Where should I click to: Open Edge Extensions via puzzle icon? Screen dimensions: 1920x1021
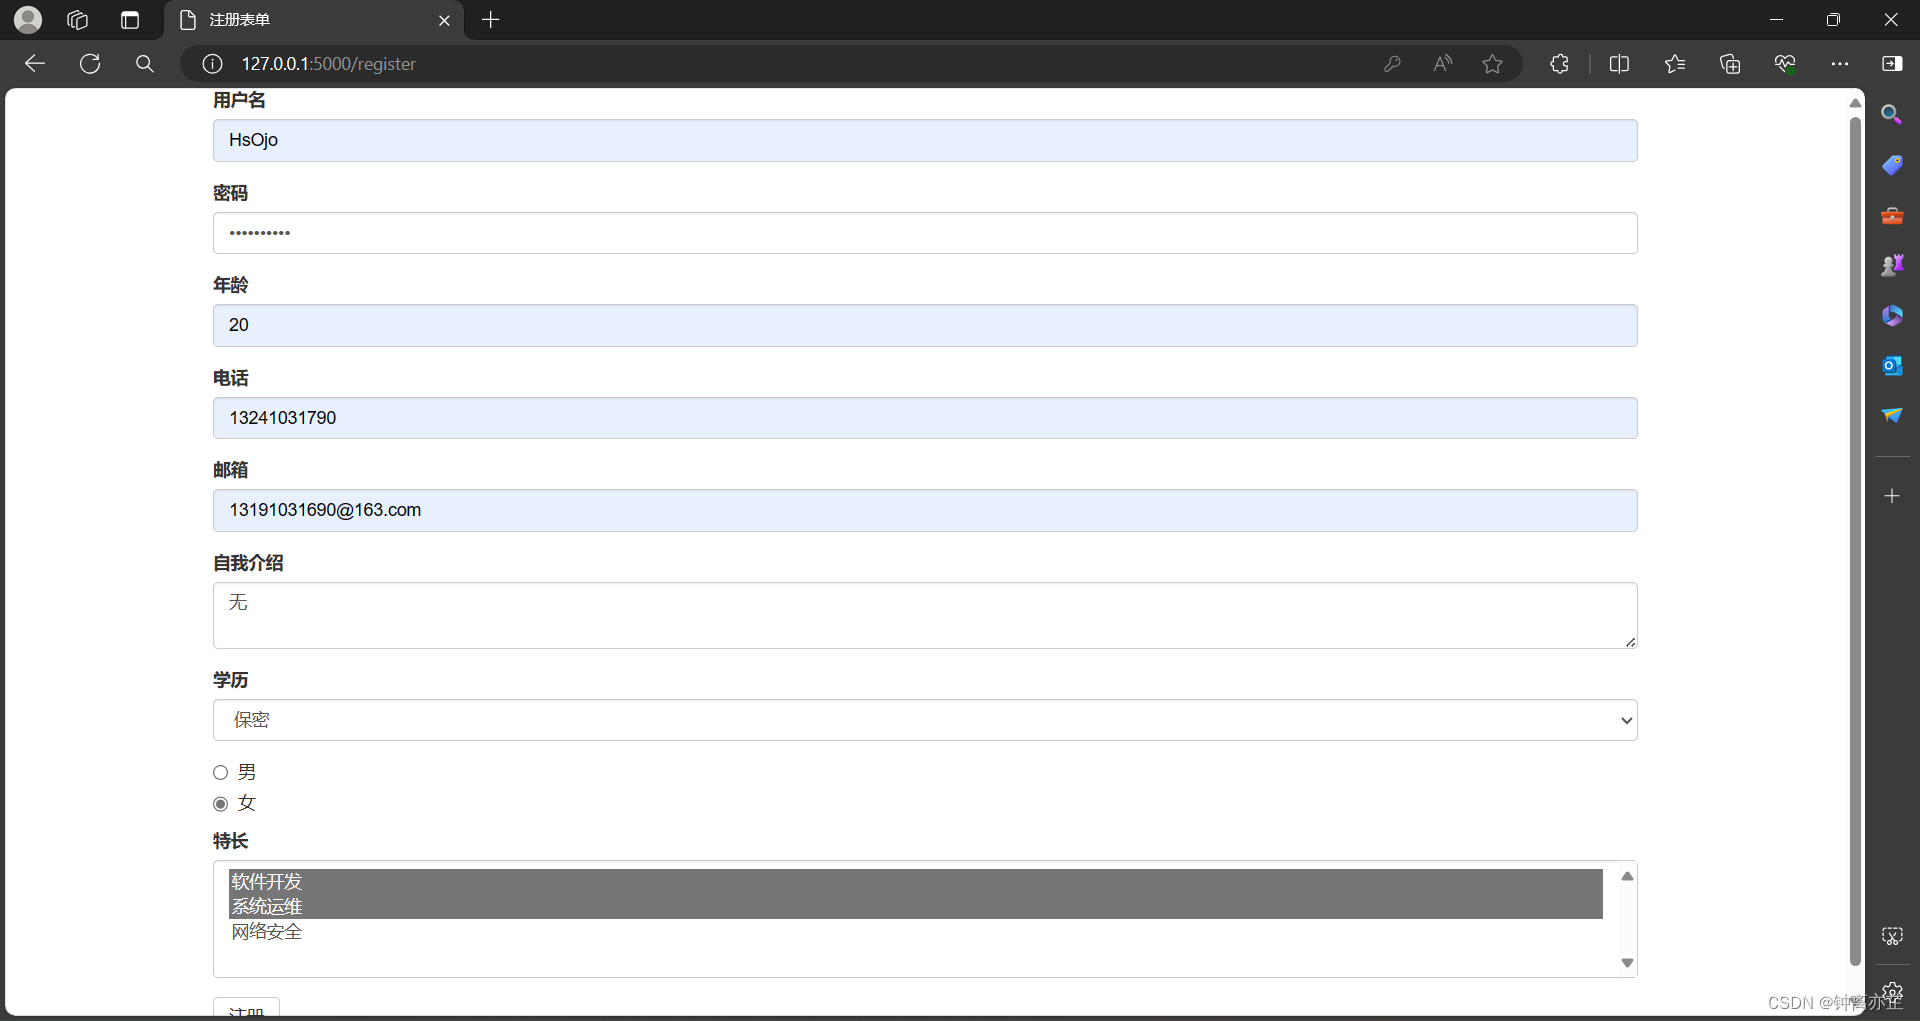1560,63
